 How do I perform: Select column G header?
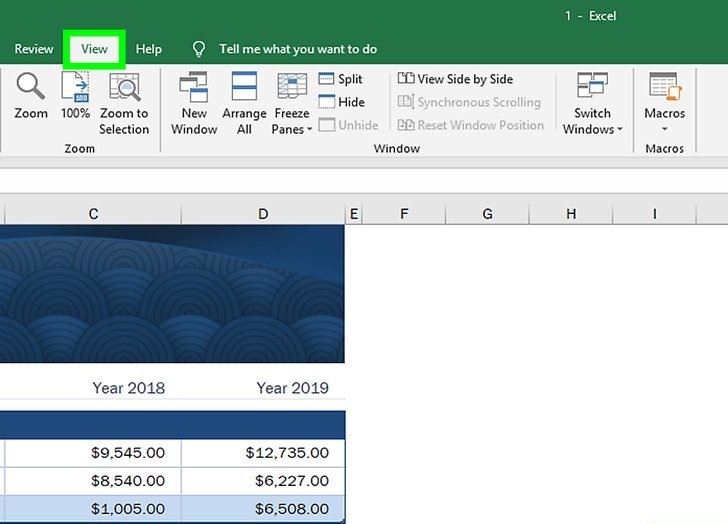point(487,214)
